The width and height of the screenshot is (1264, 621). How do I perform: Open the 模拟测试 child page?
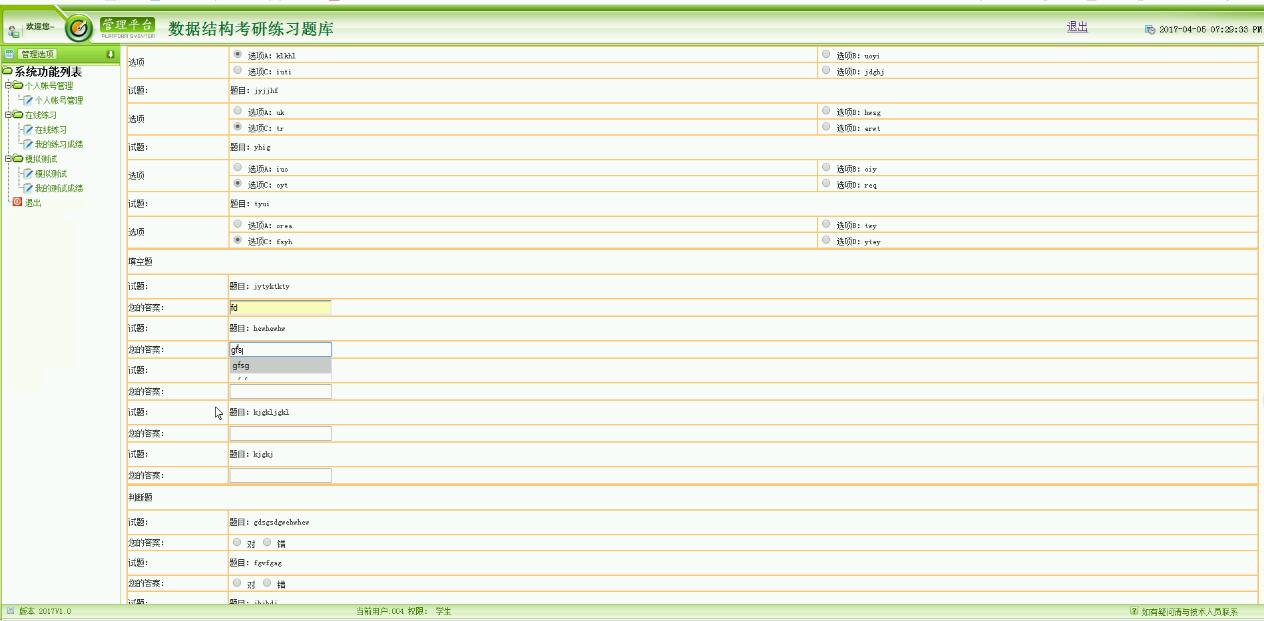51,174
